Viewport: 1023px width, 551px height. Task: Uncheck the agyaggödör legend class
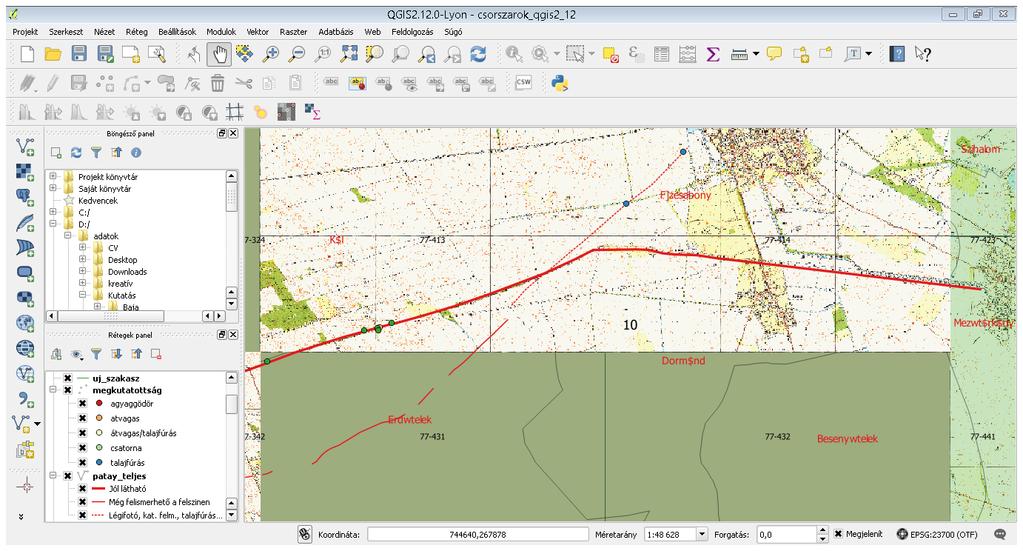tap(82, 404)
